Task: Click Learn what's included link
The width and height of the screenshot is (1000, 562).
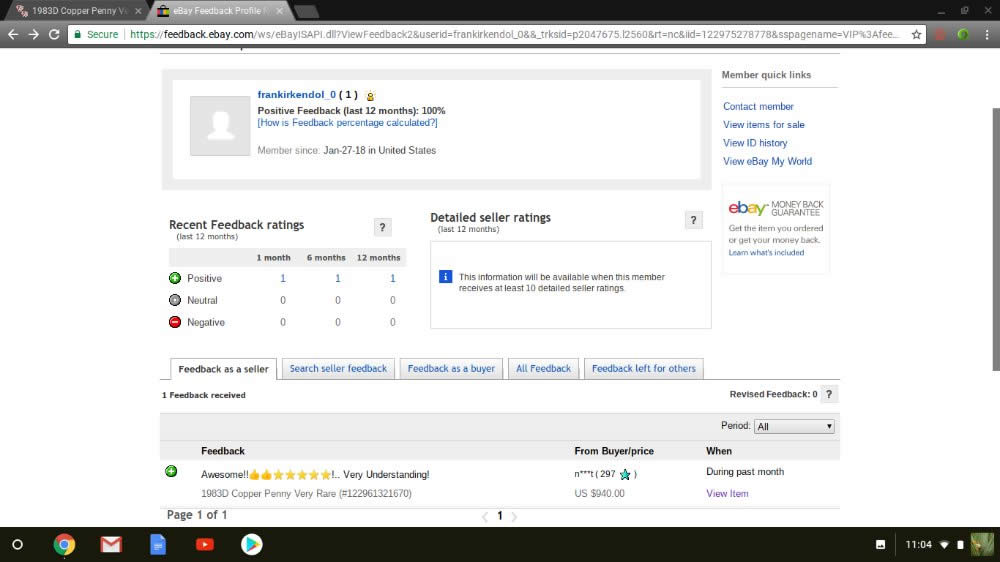Action: pos(766,253)
